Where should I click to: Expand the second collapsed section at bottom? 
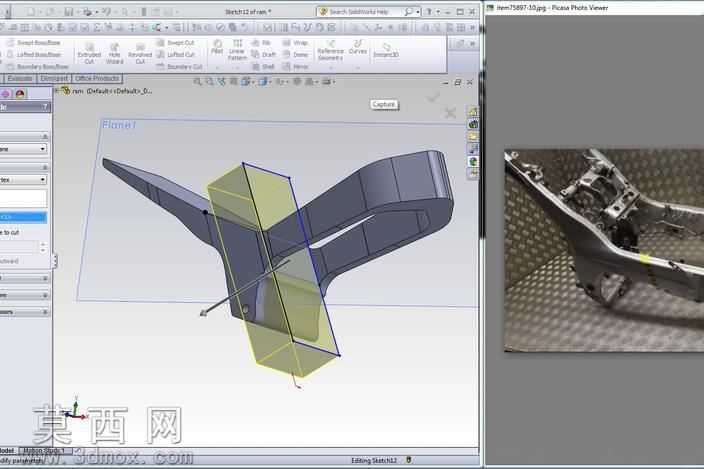45,295
